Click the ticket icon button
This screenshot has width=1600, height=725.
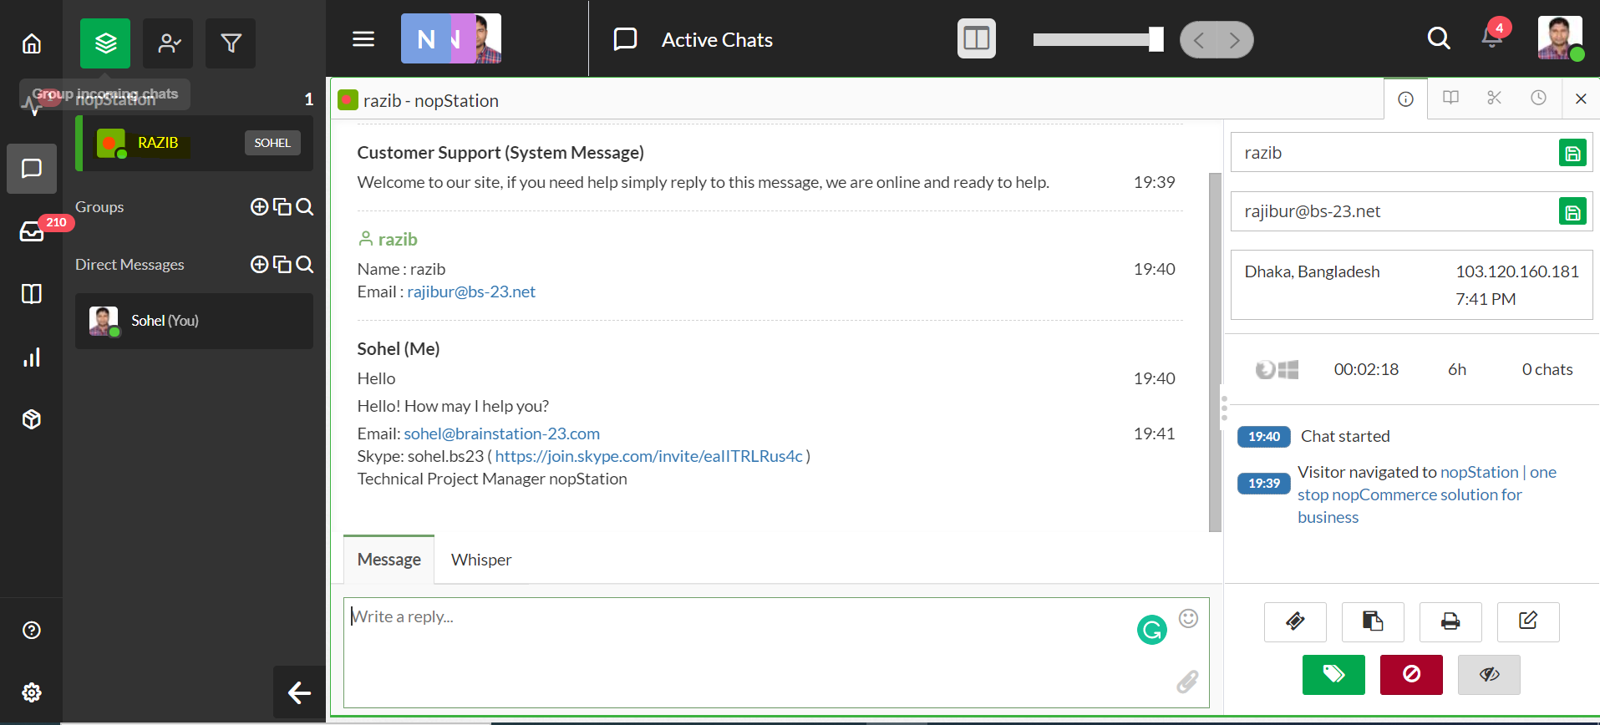pos(1295,621)
